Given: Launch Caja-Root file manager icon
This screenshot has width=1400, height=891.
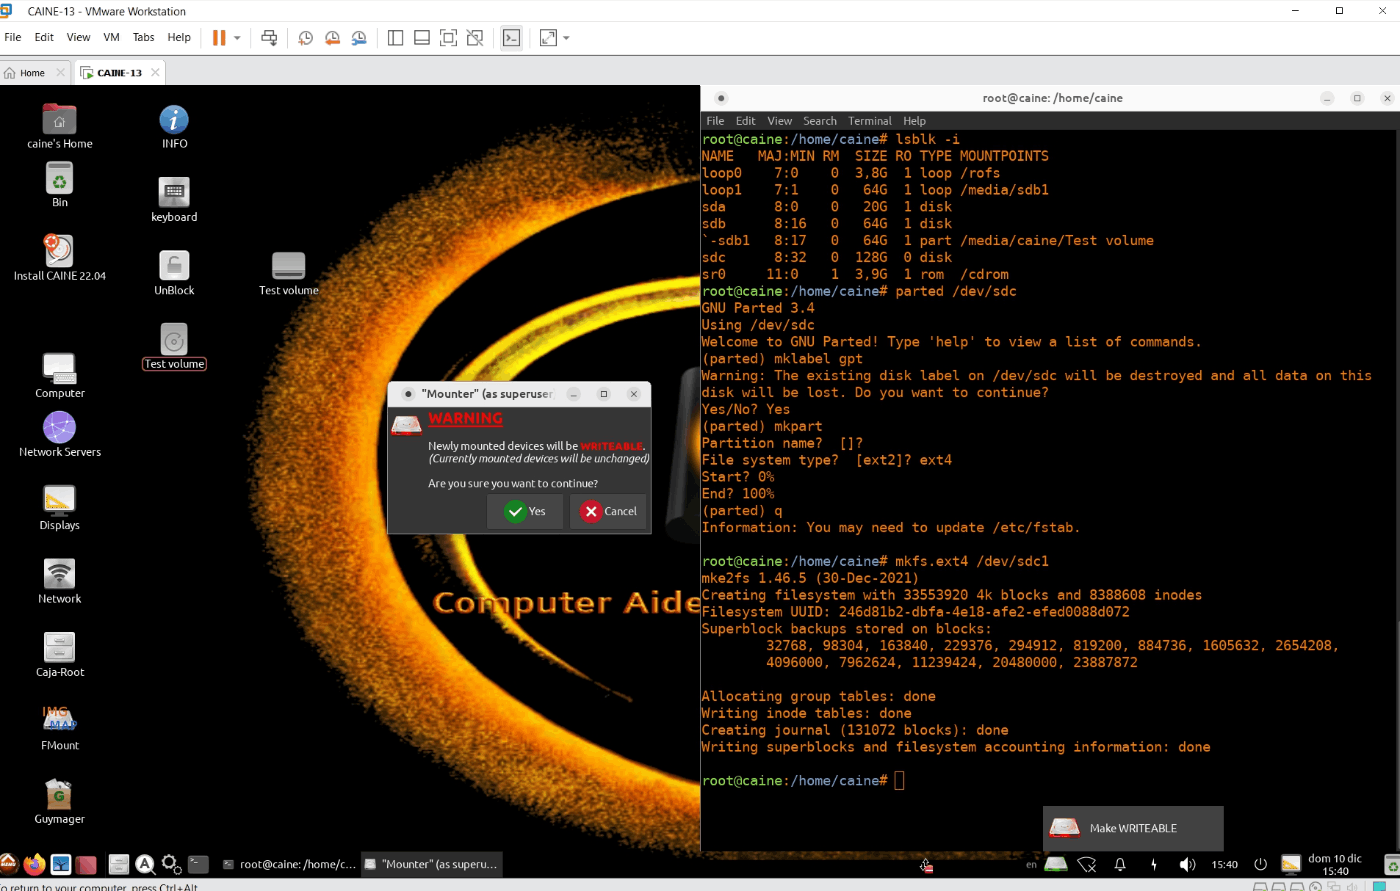Looking at the screenshot, I should coord(60,653).
